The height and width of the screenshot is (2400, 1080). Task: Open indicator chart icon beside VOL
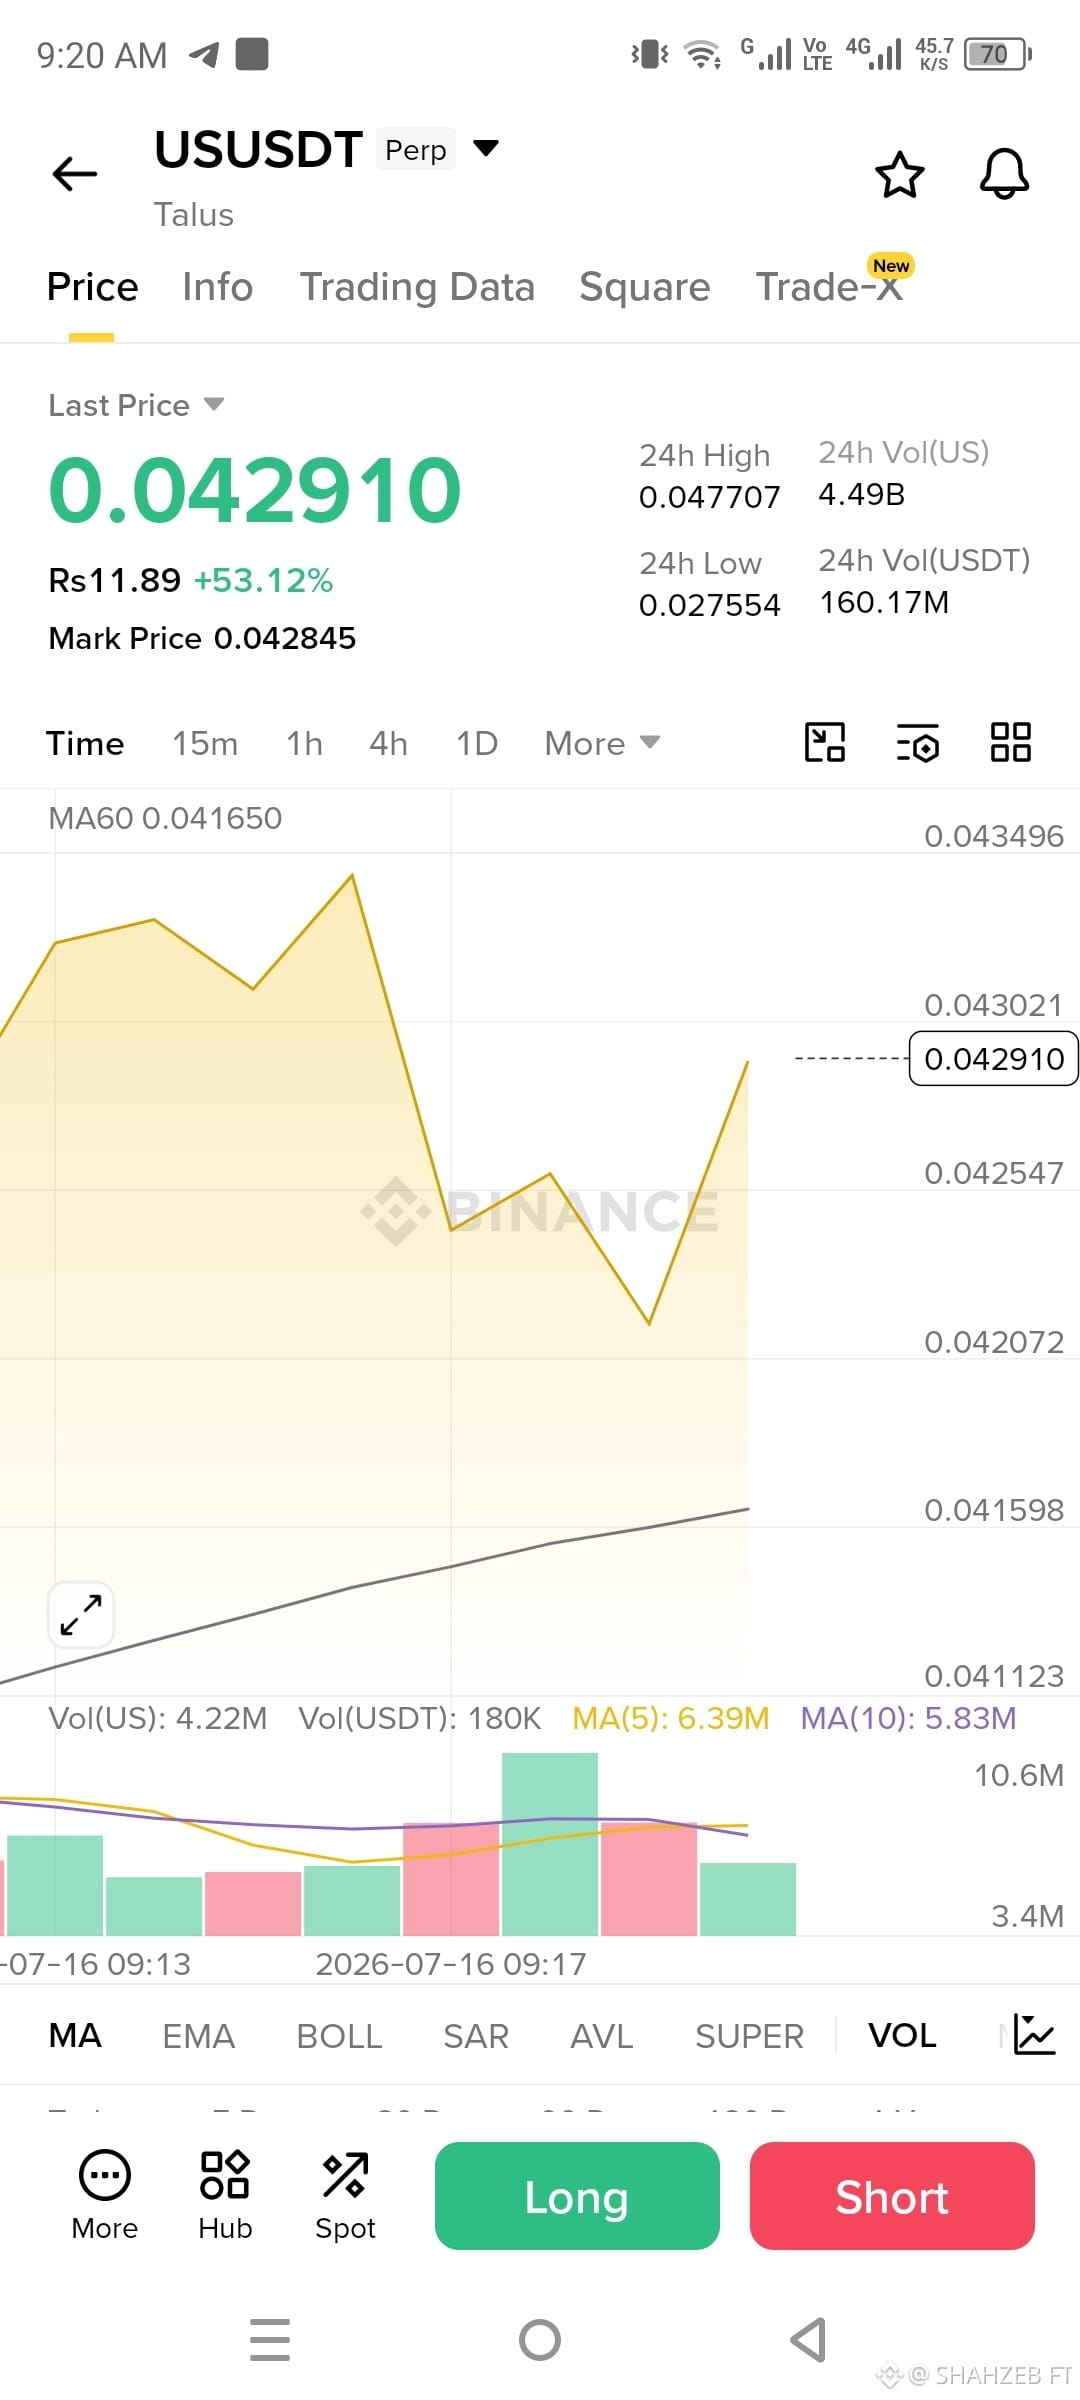click(x=1034, y=2034)
